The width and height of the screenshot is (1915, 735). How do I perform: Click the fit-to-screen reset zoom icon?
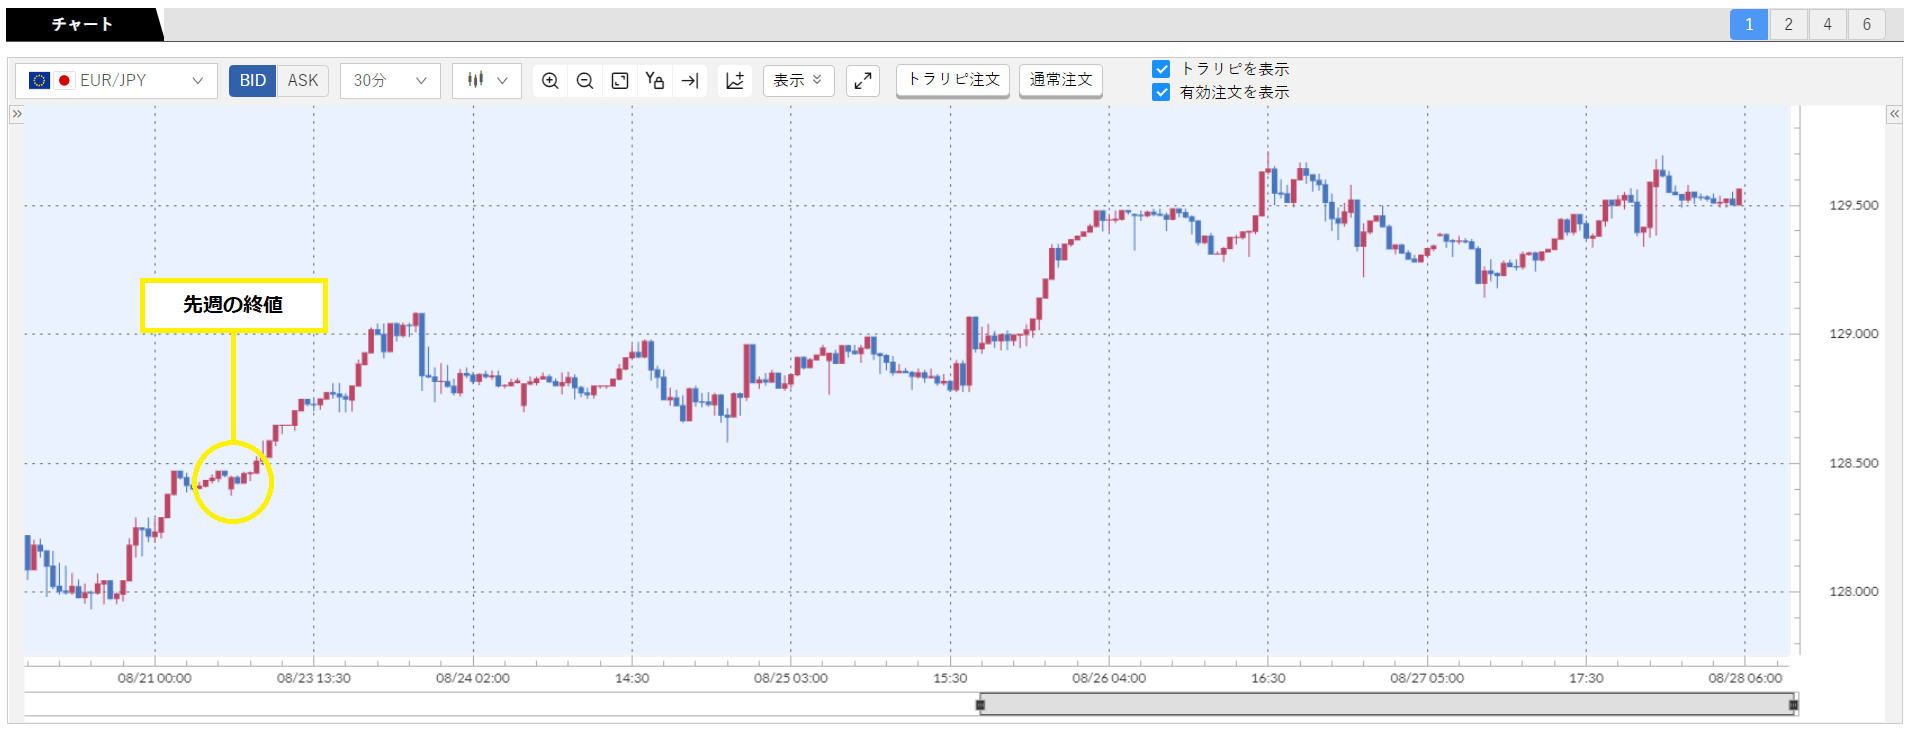click(x=620, y=81)
